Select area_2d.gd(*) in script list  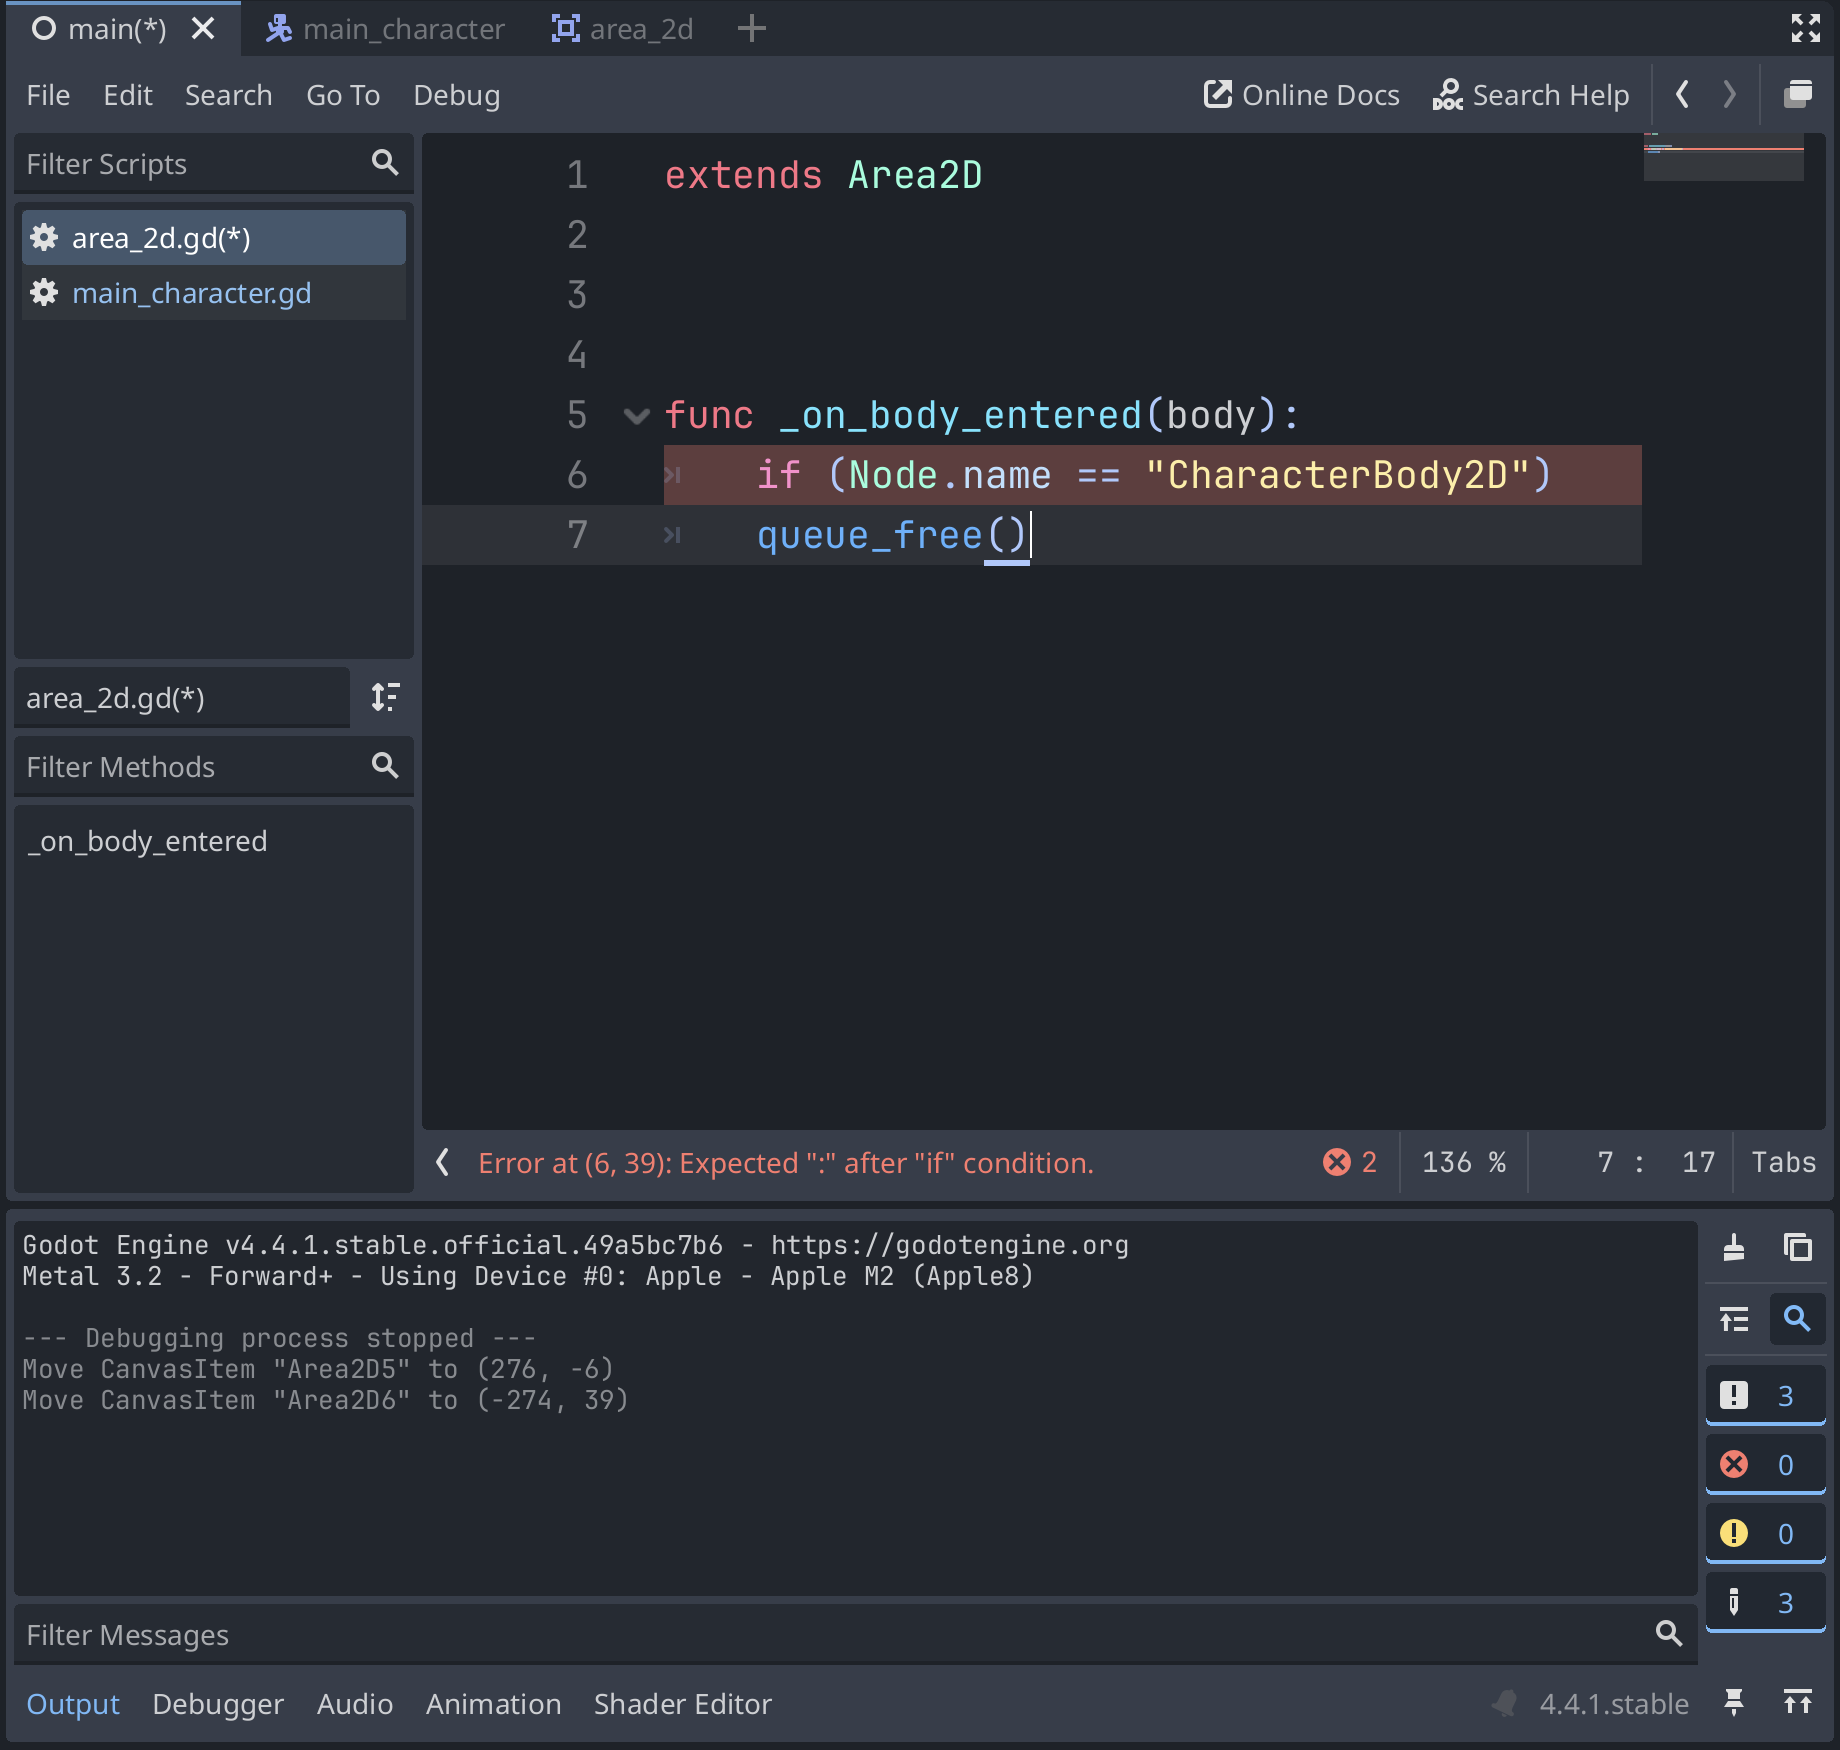point(213,238)
